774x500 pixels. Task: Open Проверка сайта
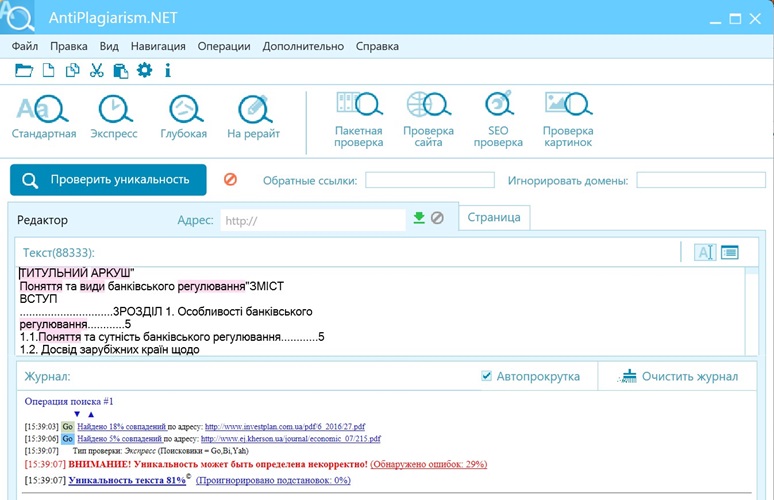(x=428, y=119)
